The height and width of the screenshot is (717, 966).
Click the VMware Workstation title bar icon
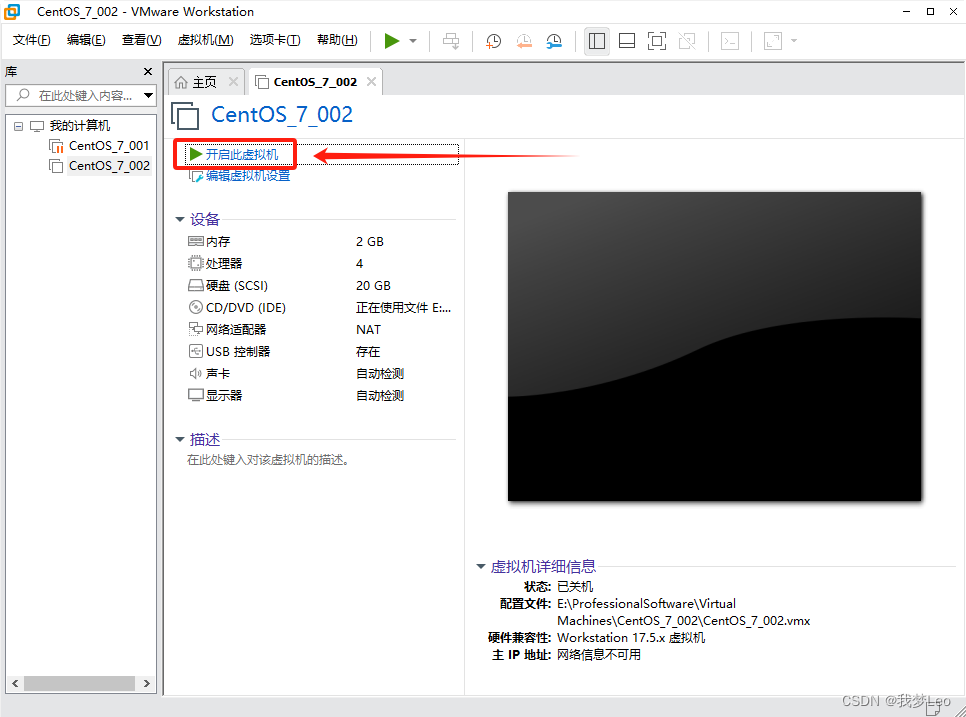point(12,11)
